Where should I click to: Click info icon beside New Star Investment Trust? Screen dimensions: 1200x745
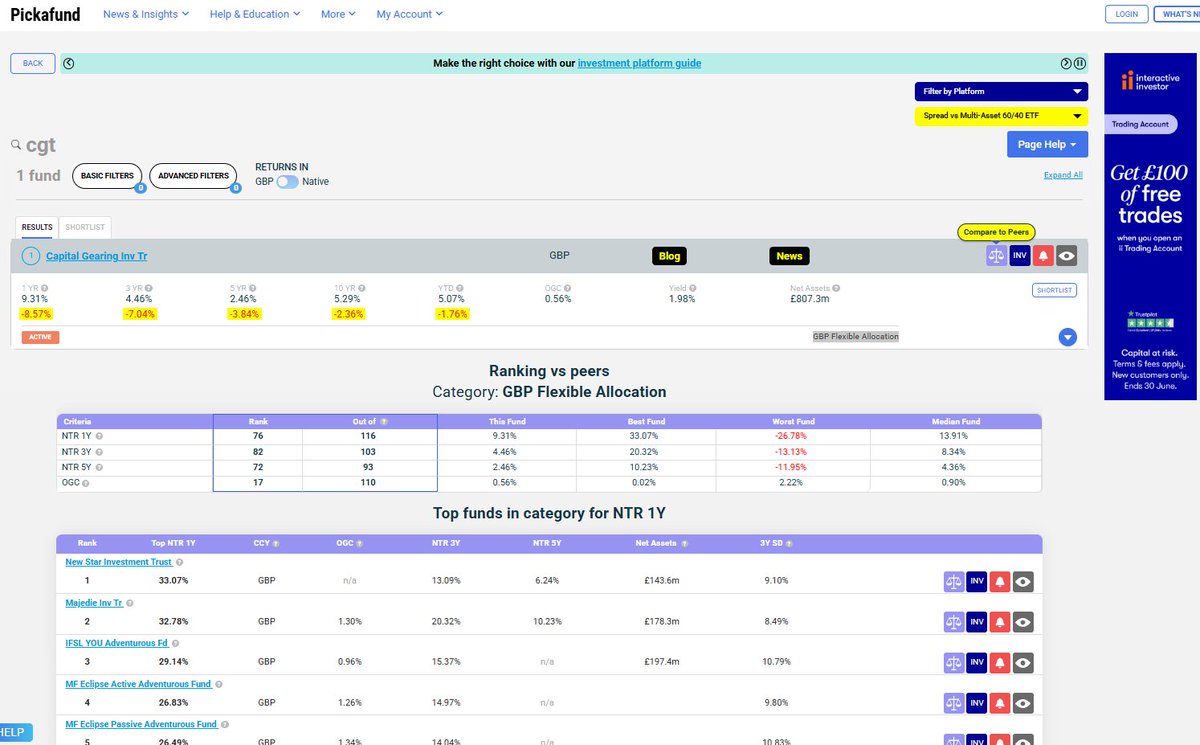(179, 562)
